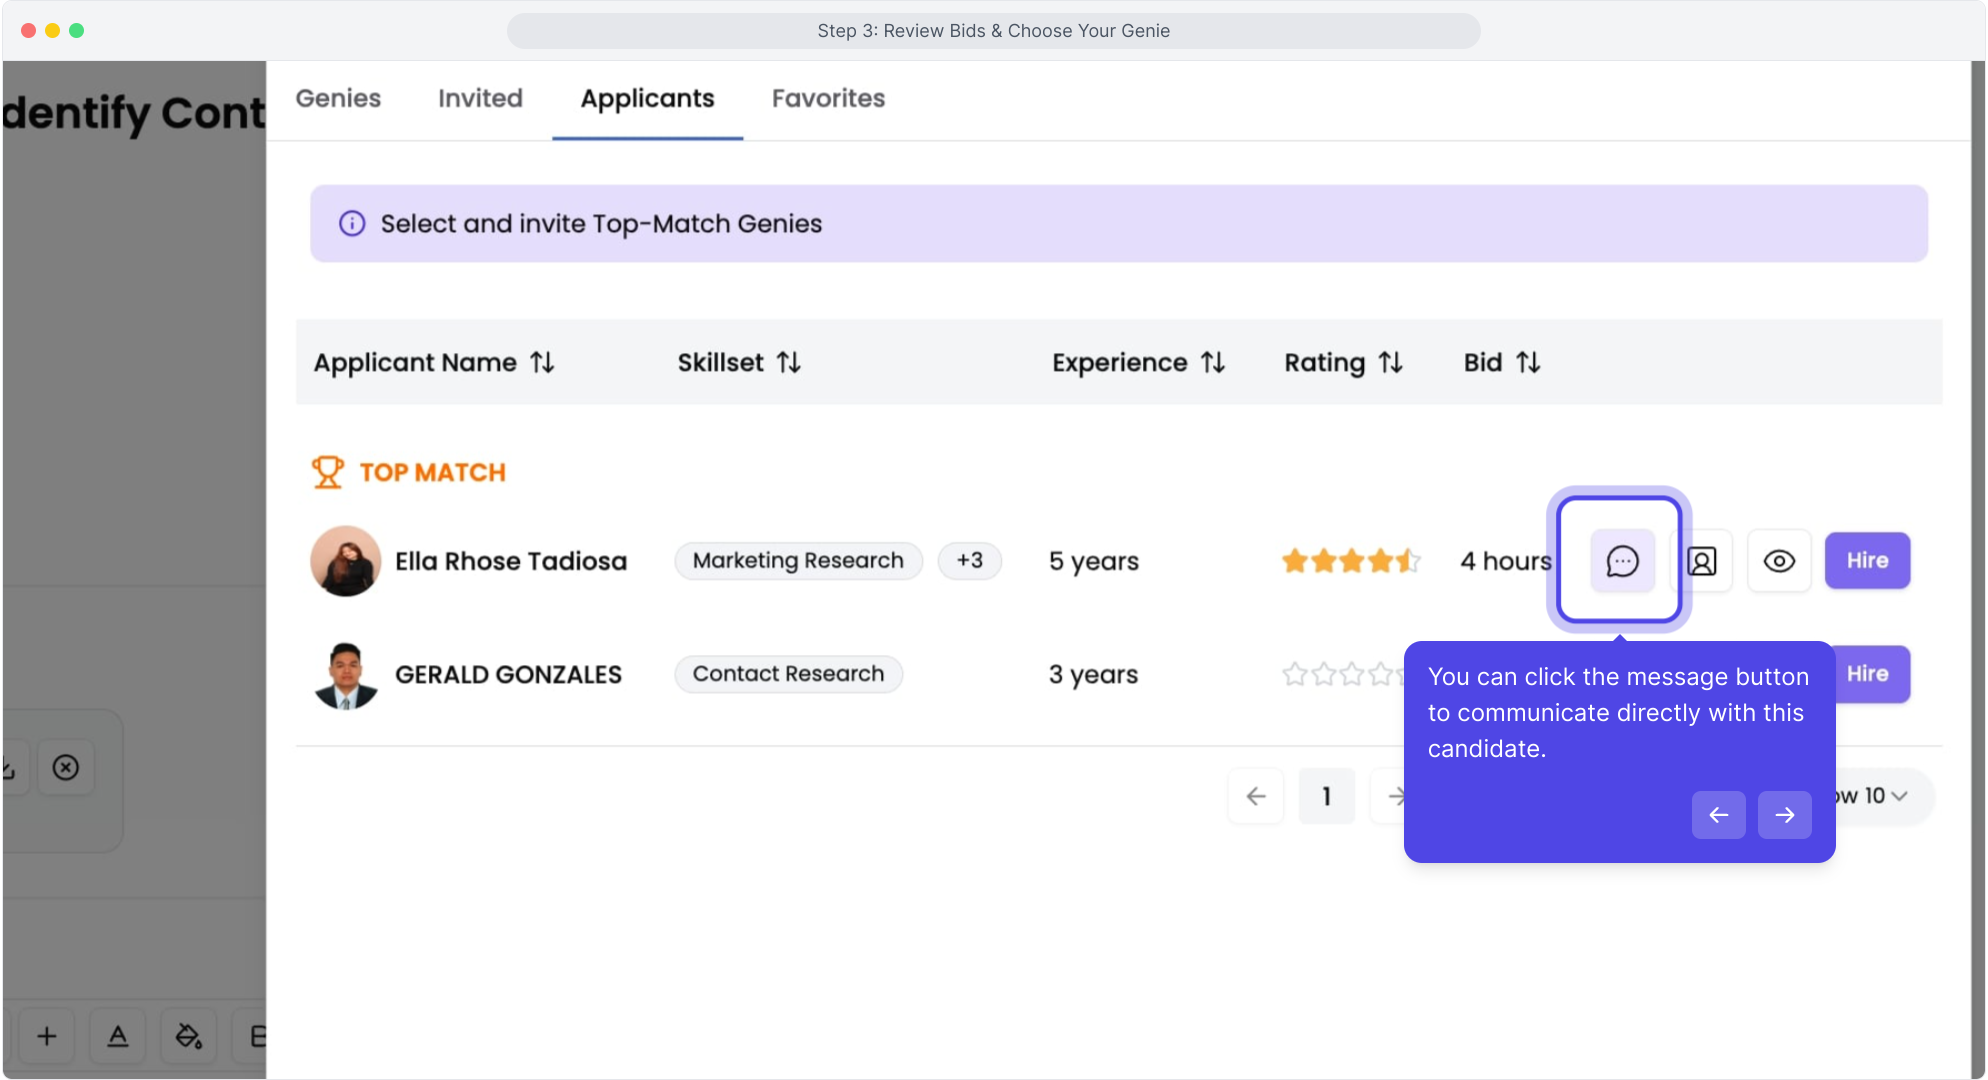
Task: Click the eye icon for Ella's bid
Action: 1778,561
